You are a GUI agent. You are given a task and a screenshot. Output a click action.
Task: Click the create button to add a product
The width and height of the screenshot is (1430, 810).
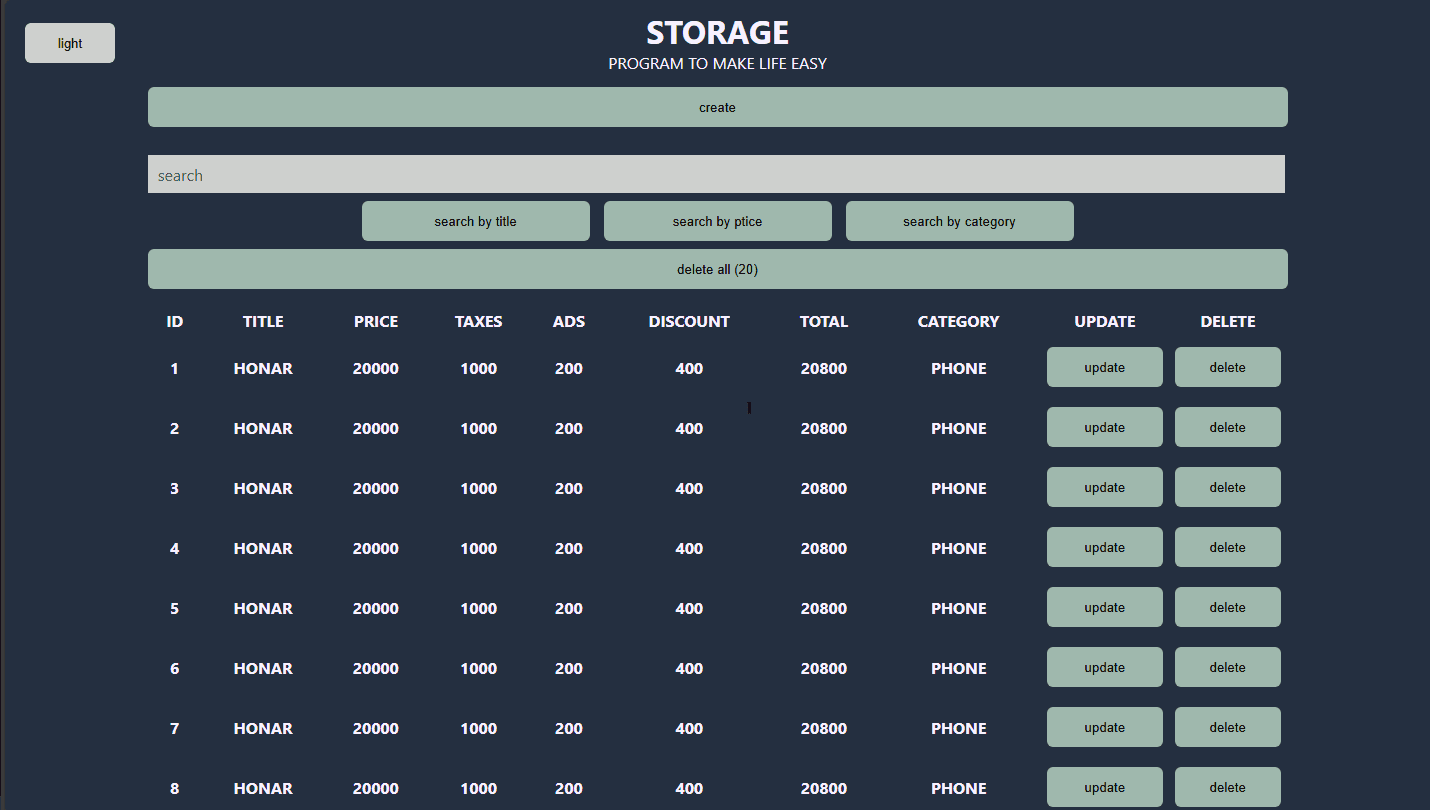pos(717,107)
